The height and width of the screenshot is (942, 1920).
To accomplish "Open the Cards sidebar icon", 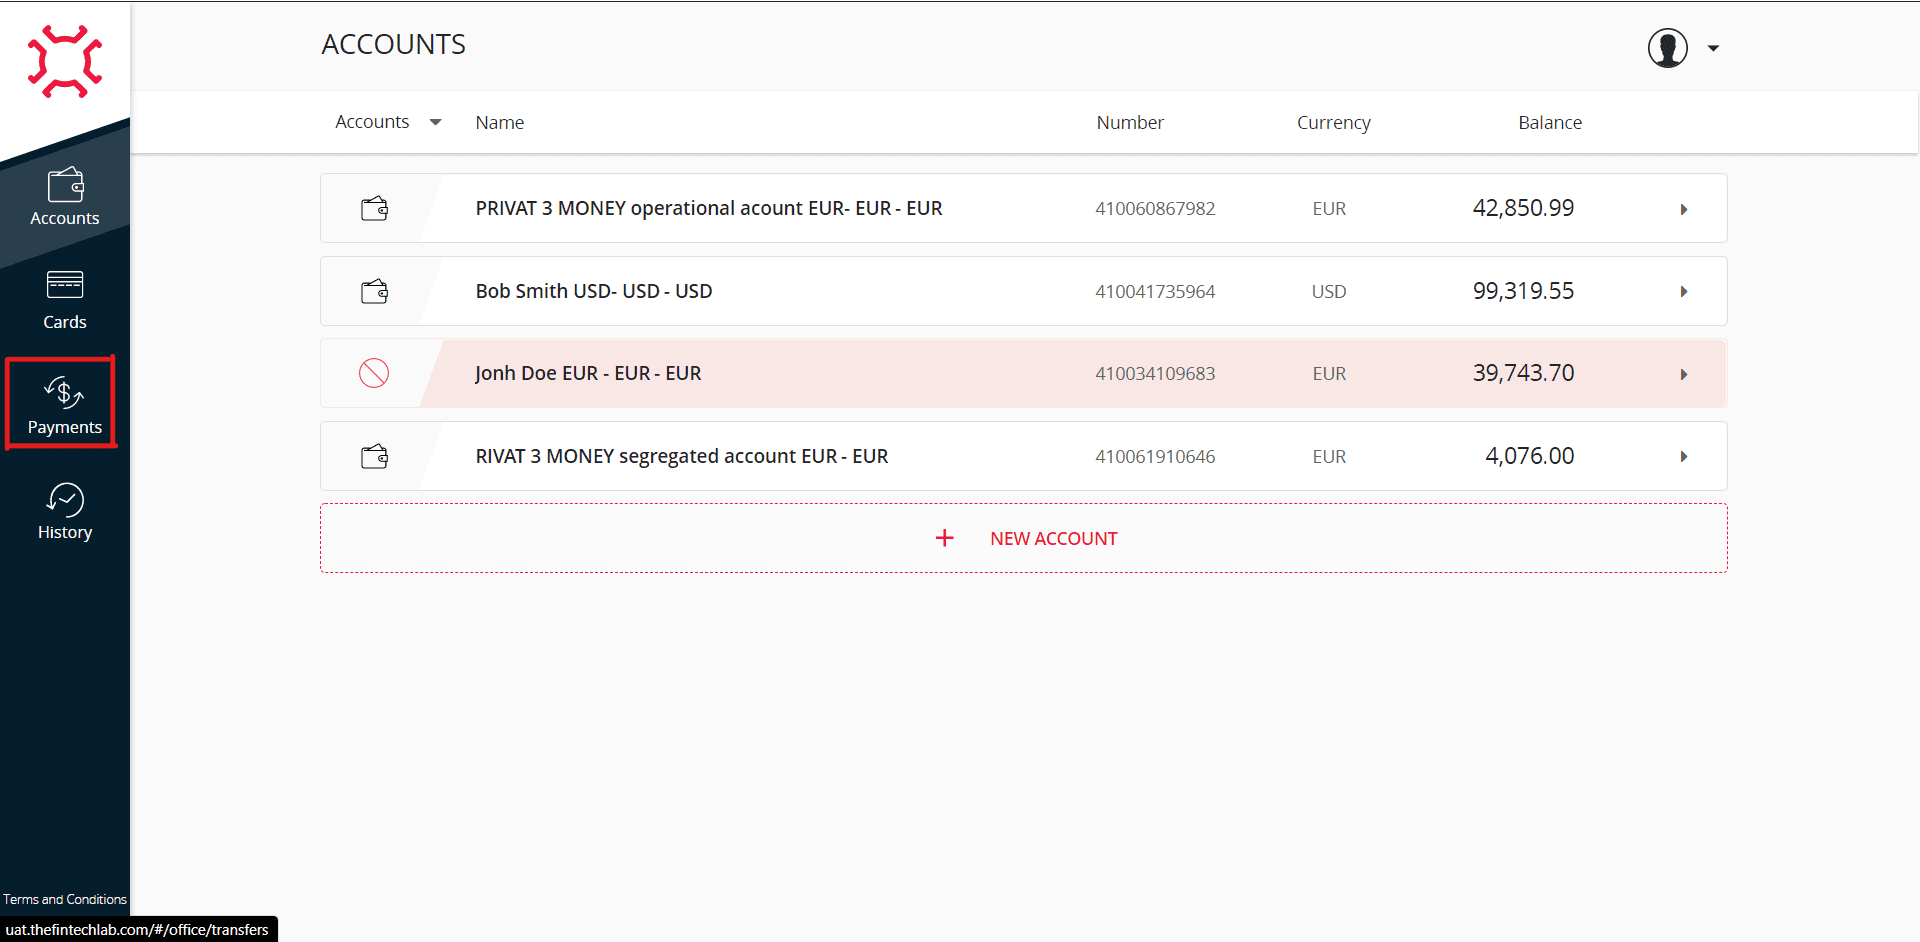I will click(65, 285).
